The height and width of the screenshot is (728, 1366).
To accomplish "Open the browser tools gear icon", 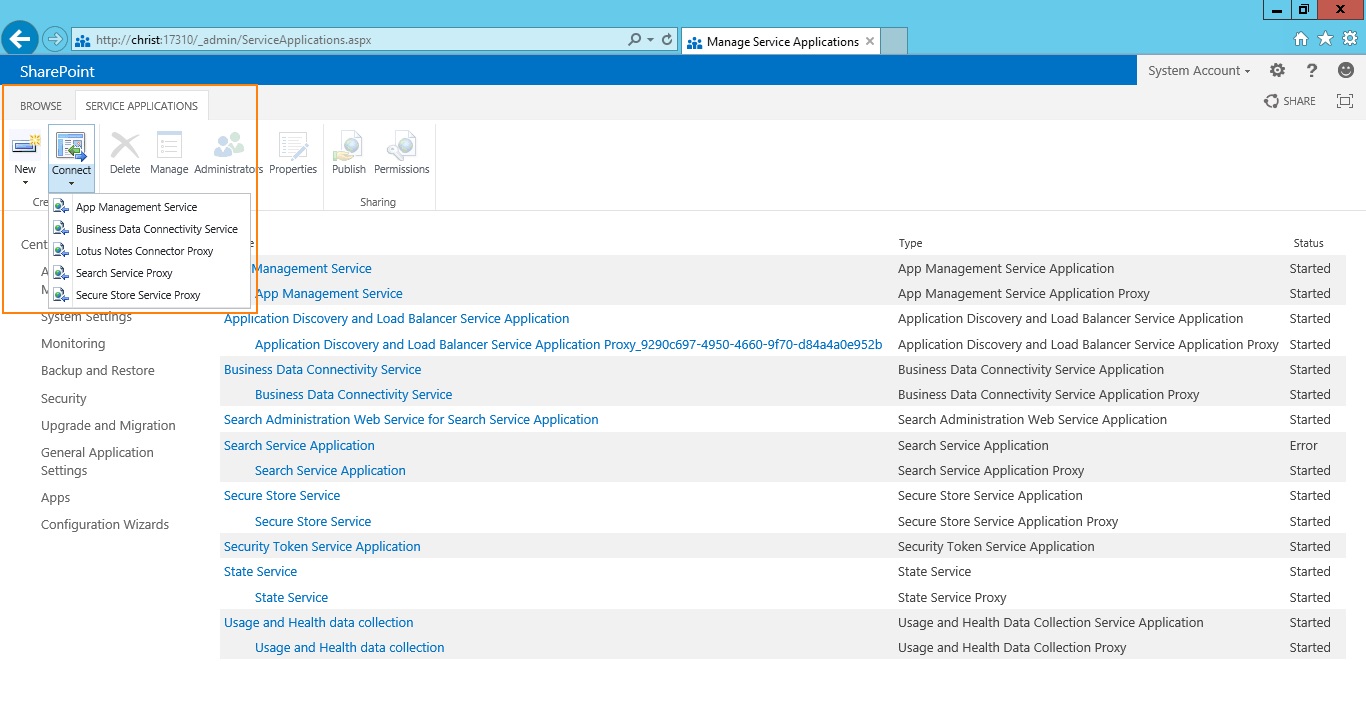I will [1350, 39].
